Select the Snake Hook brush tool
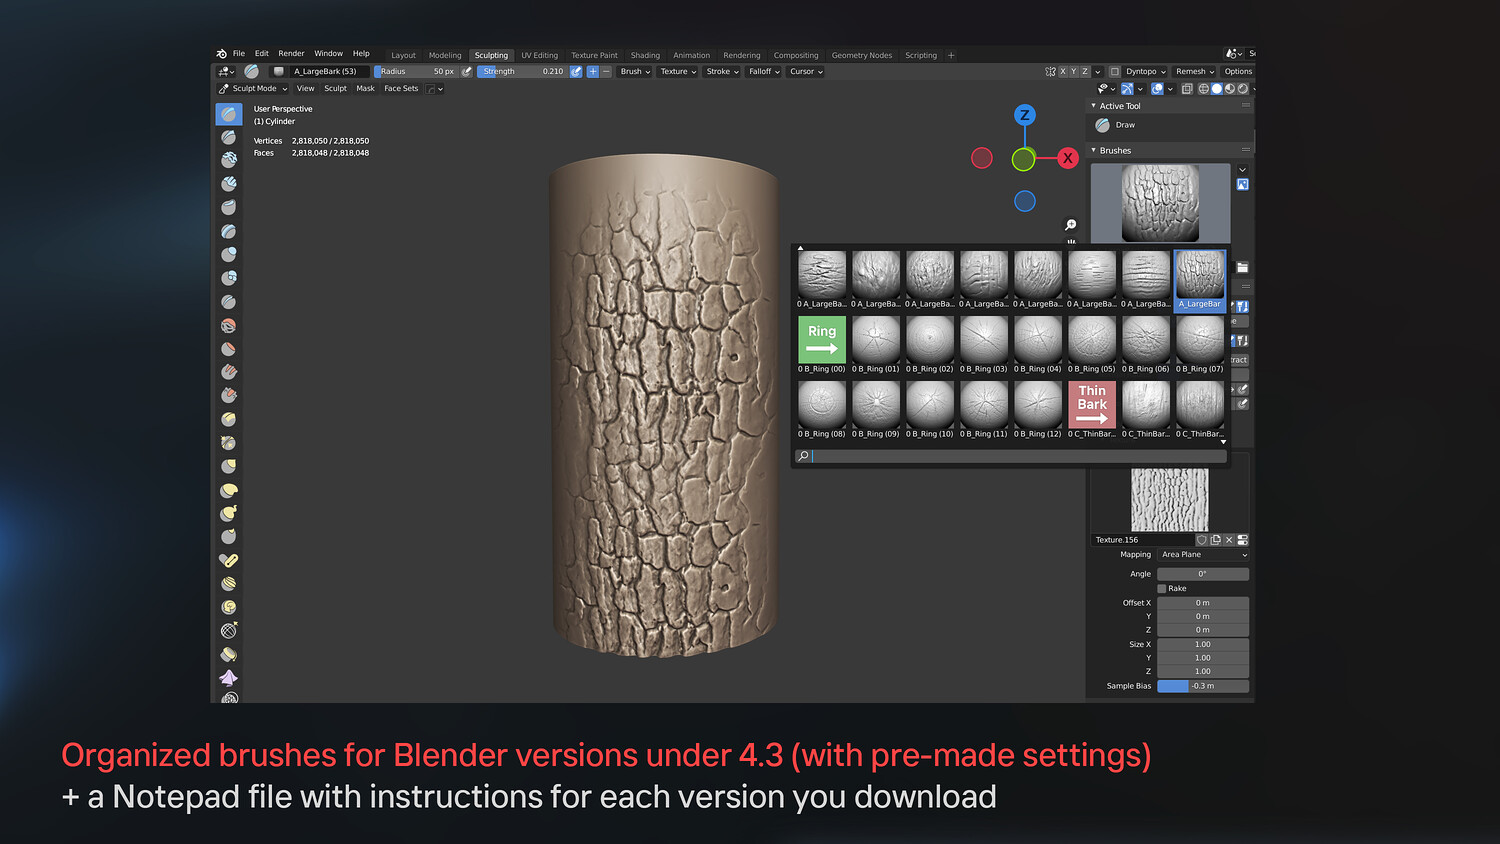Image resolution: width=1500 pixels, height=844 pixels. [x=229, y=513]
